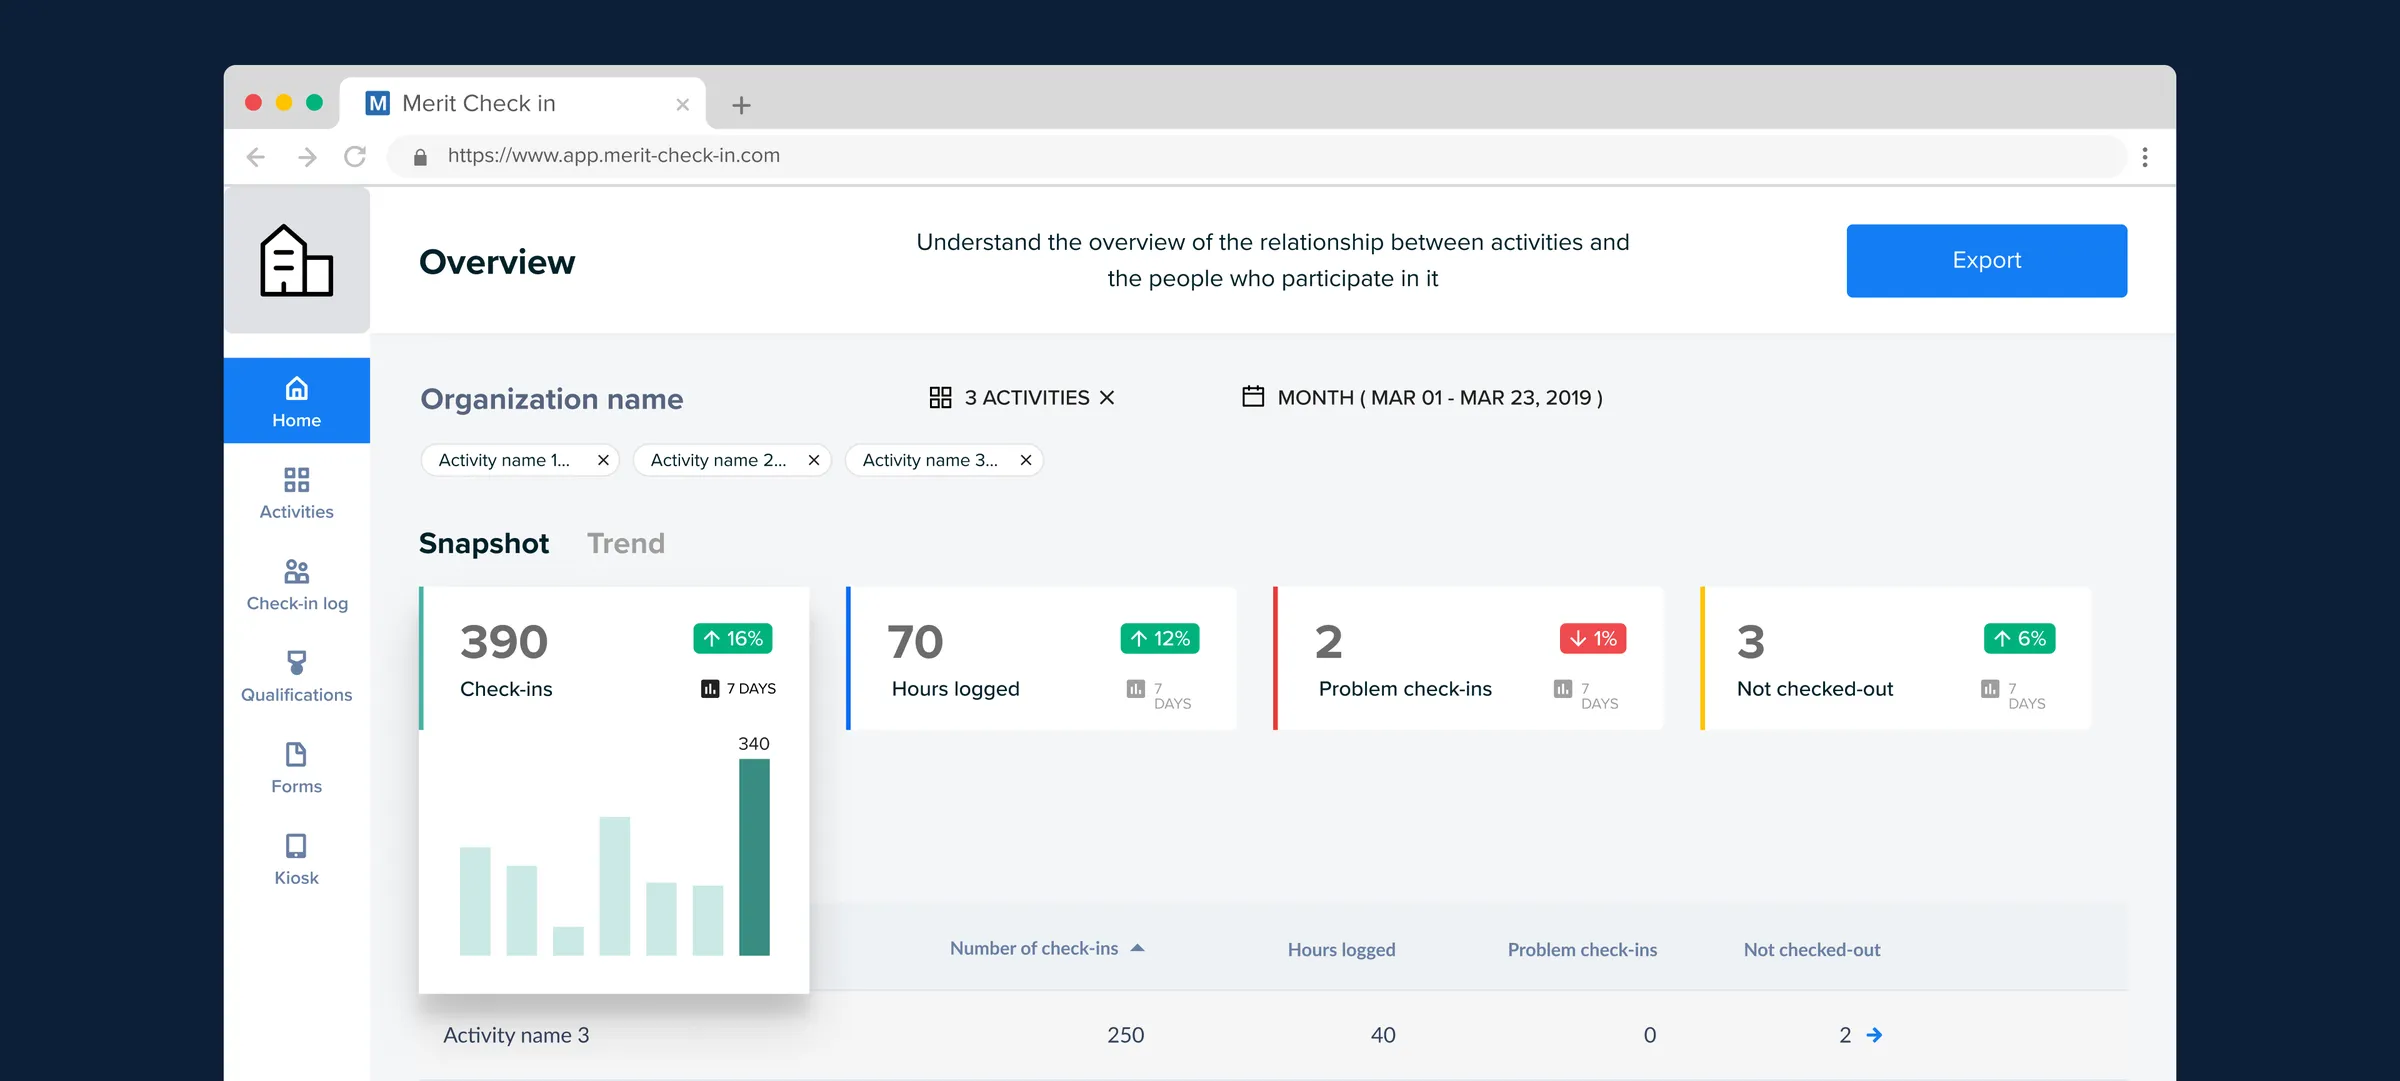Go to Check-in log in sidebar
2400x1081 pixels.
[x=296, y=585]
